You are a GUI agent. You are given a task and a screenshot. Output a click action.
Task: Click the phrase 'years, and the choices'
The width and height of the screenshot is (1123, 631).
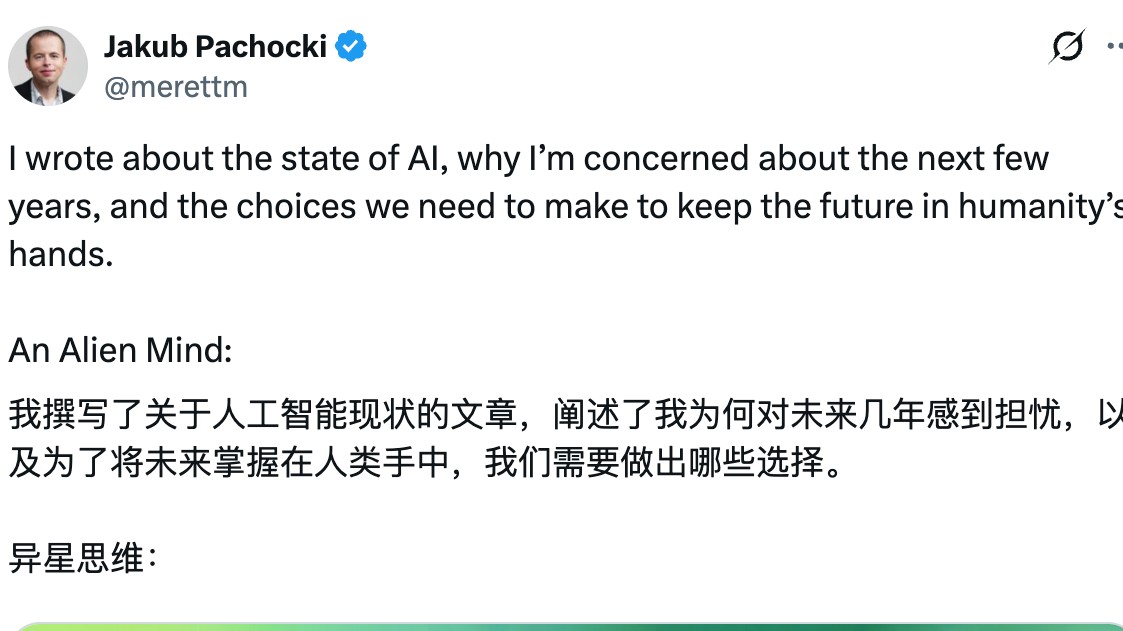[182, 207]
